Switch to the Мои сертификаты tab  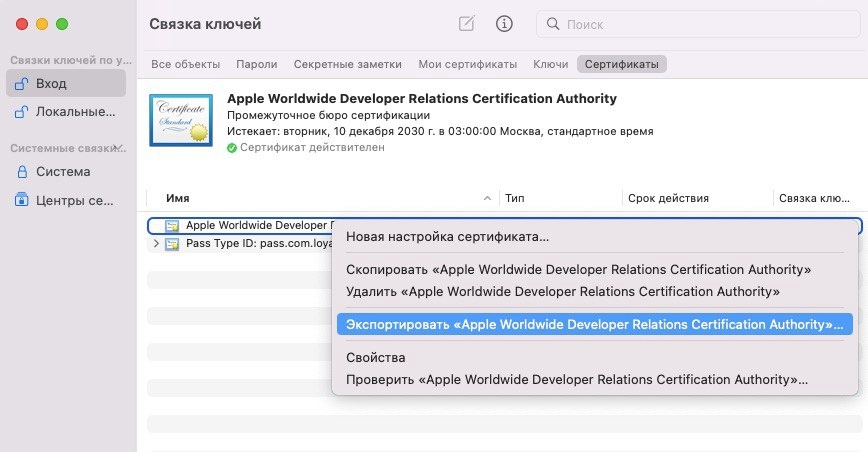click(x=467, y=64)
